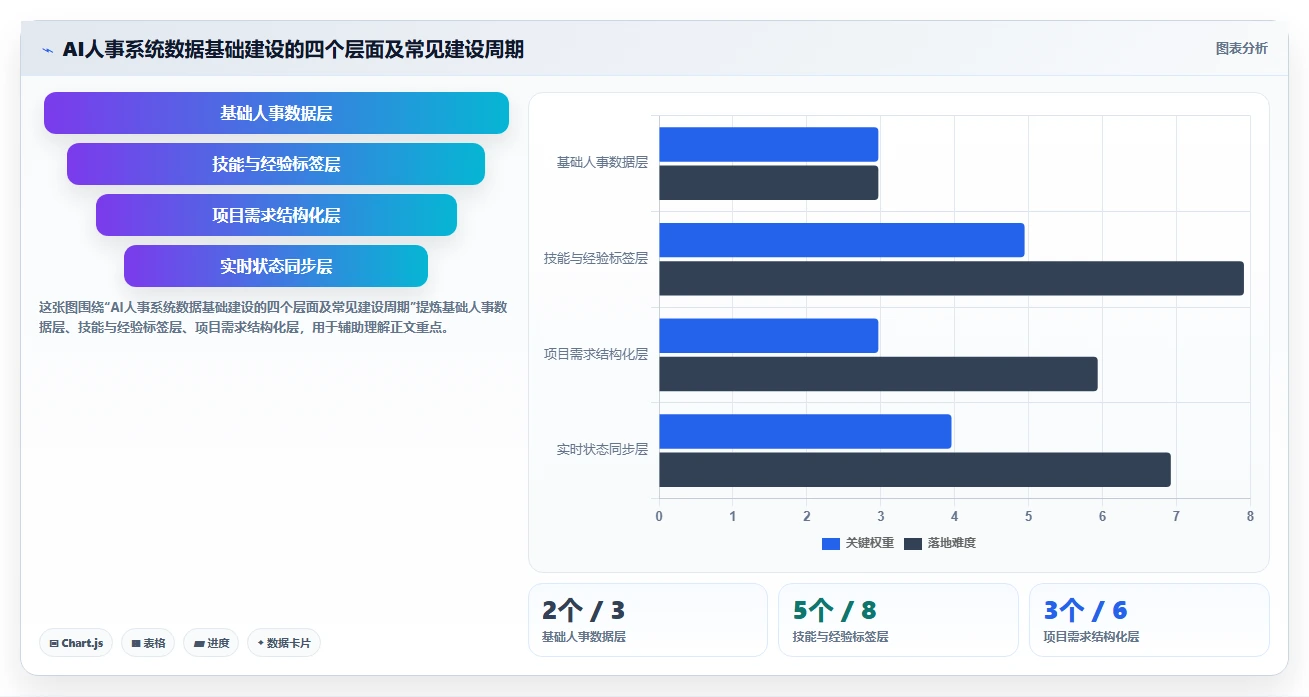1309x697 pixels.
Task: Click the x-axis tick label 4
Action: pyautogui.click(x=954, y=516)
